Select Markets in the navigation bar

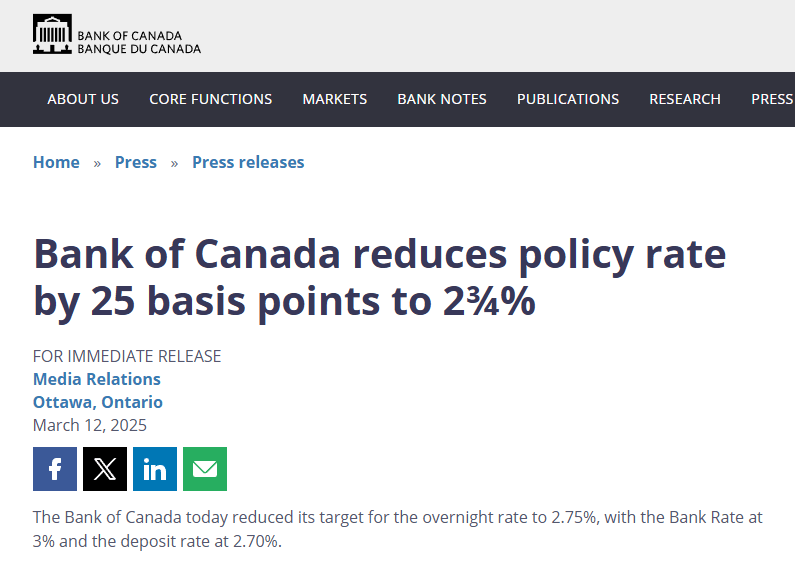335,99
